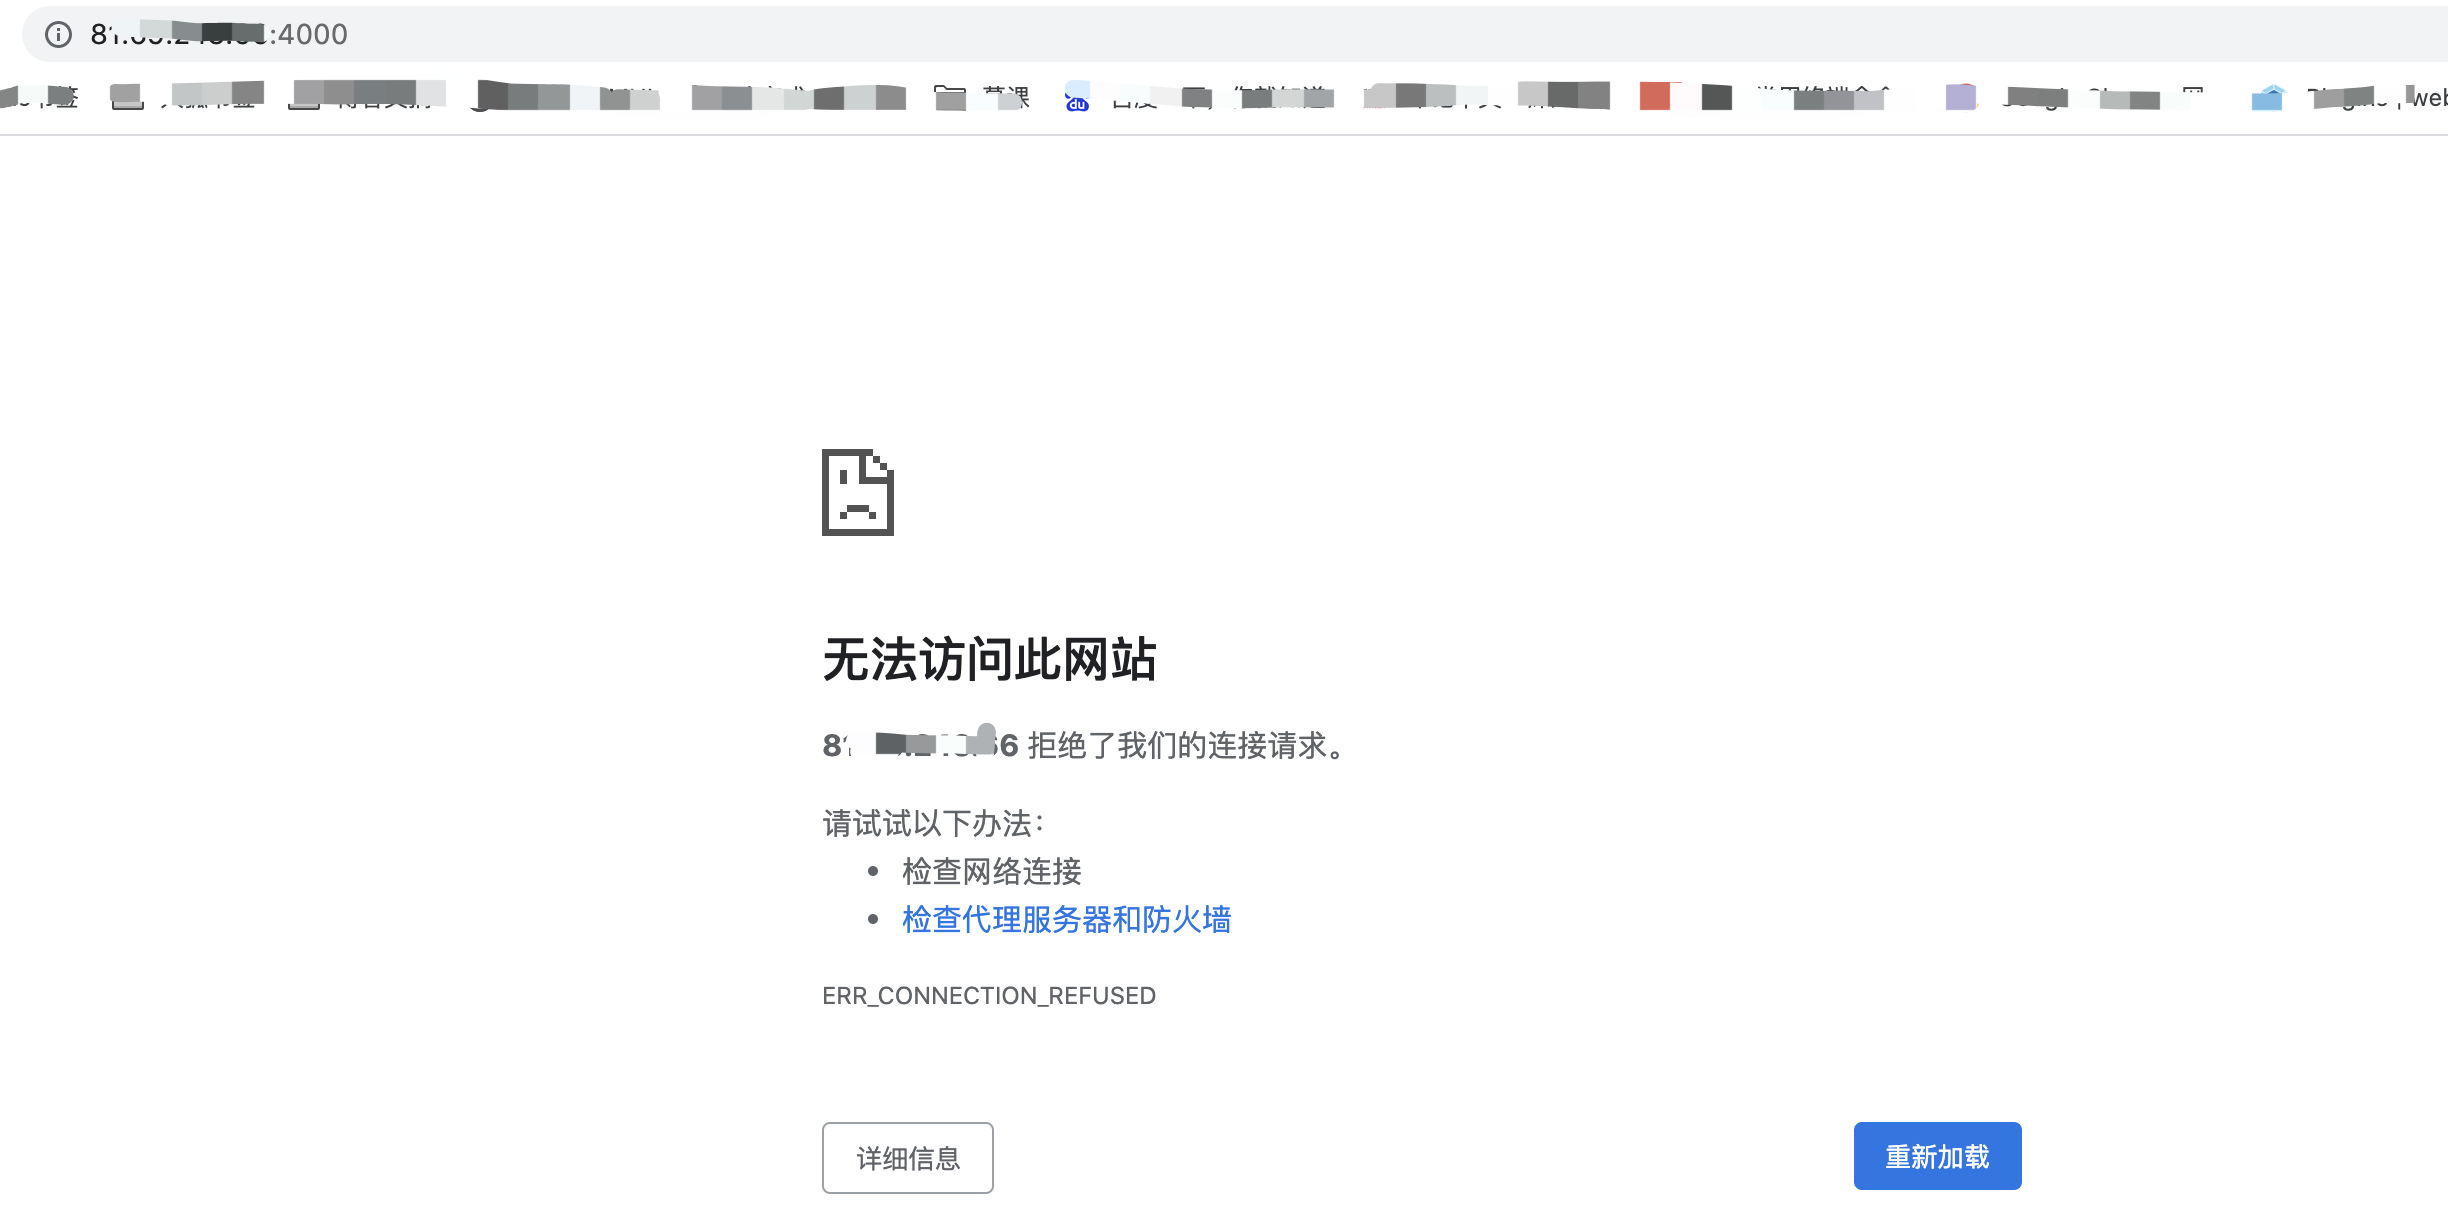Click the blue 重新加载 button
This screenshot has width=2448, height=1220.
click(x=1938, y=1156)
